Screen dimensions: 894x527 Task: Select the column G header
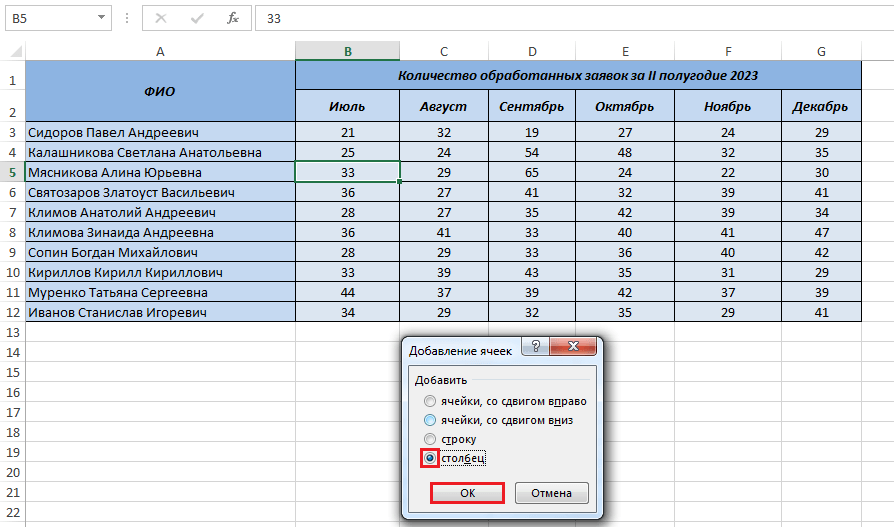tap(821, 51)
